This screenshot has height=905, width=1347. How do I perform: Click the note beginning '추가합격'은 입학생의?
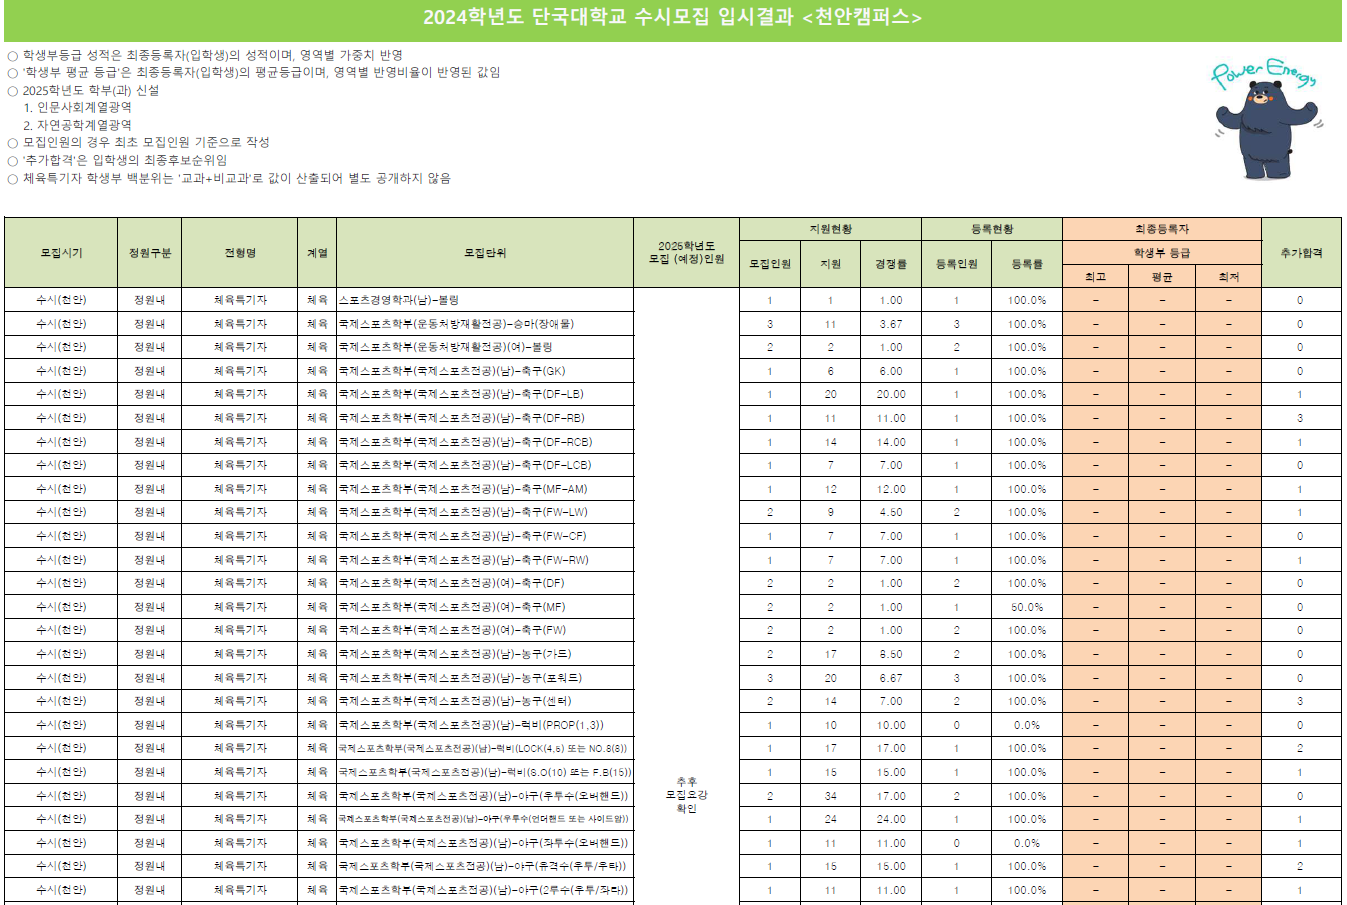pyautogui.click(x=117, y=160)
